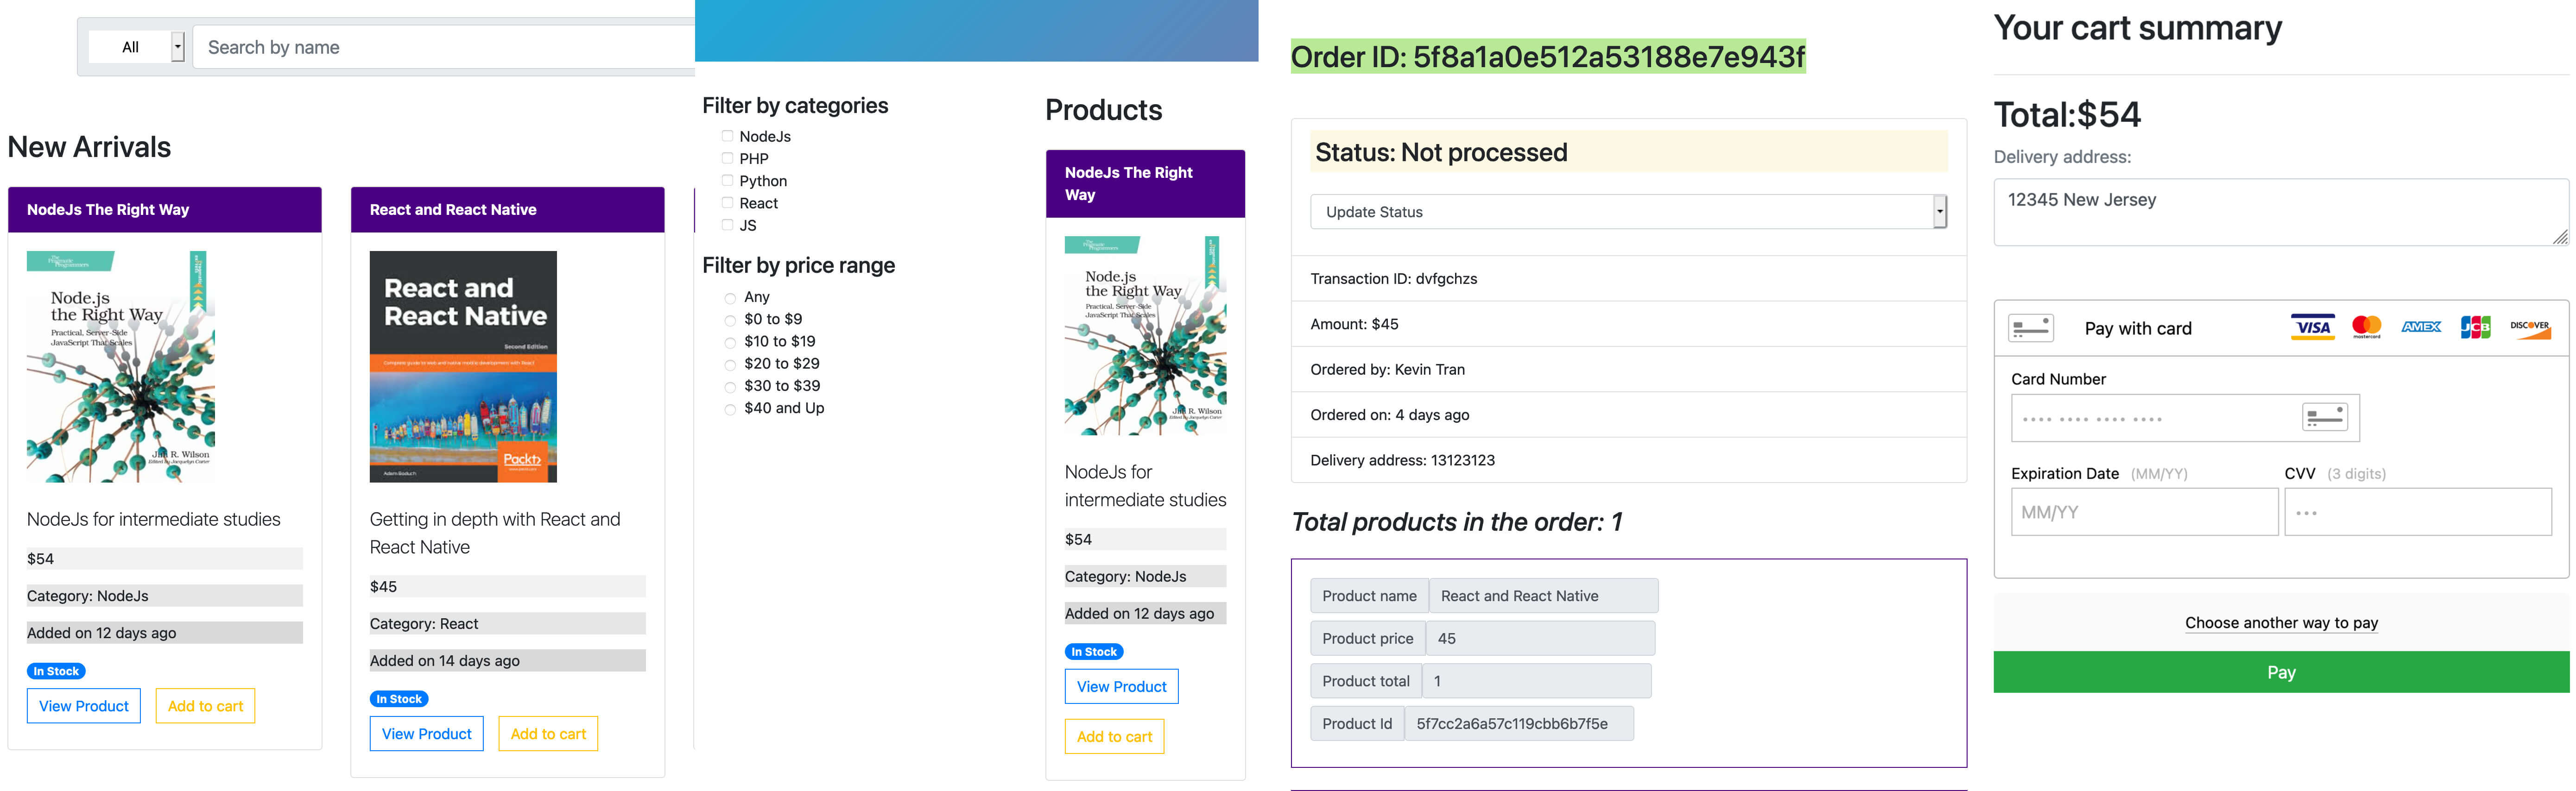Select the $10 to $19 price range

pyautogui.click(x=730, y=342)
